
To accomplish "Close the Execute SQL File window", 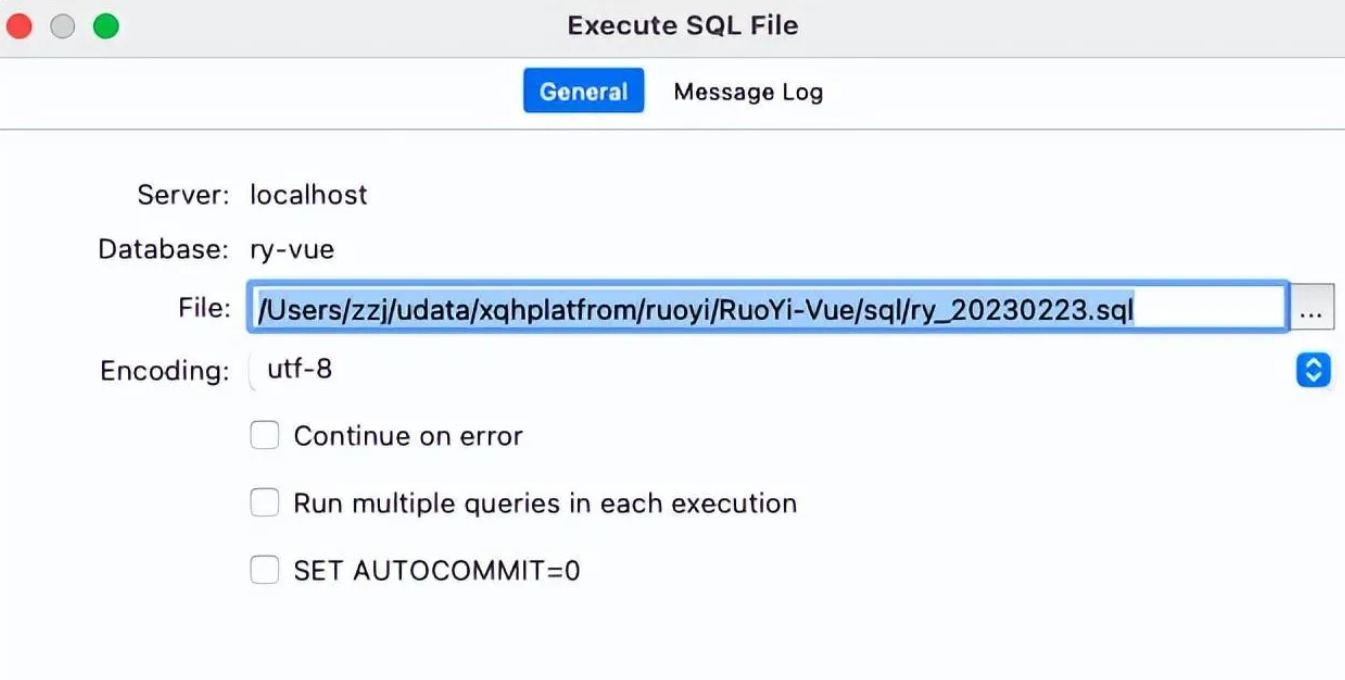I will coord(19,26).
